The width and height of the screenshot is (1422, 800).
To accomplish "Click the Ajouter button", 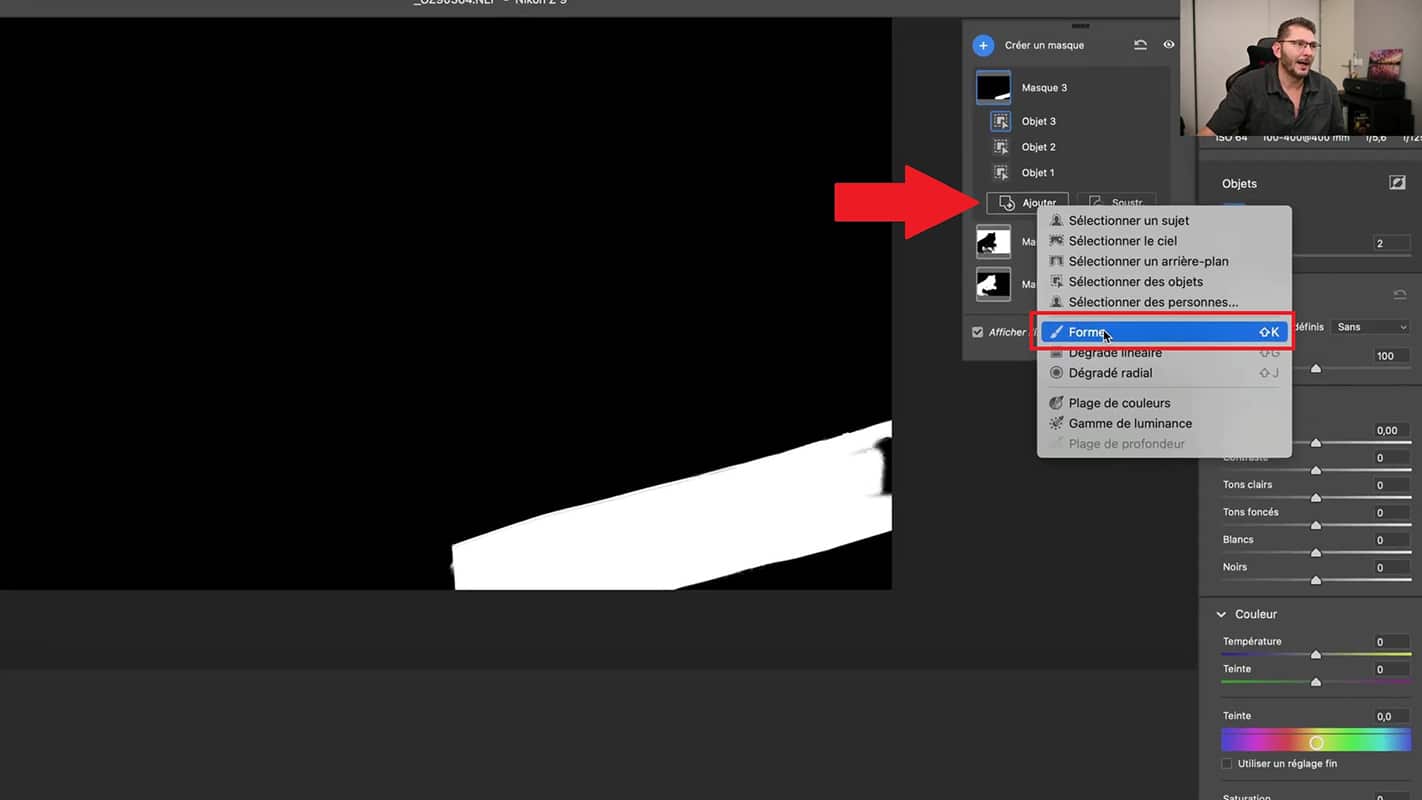I will 1027,203.
